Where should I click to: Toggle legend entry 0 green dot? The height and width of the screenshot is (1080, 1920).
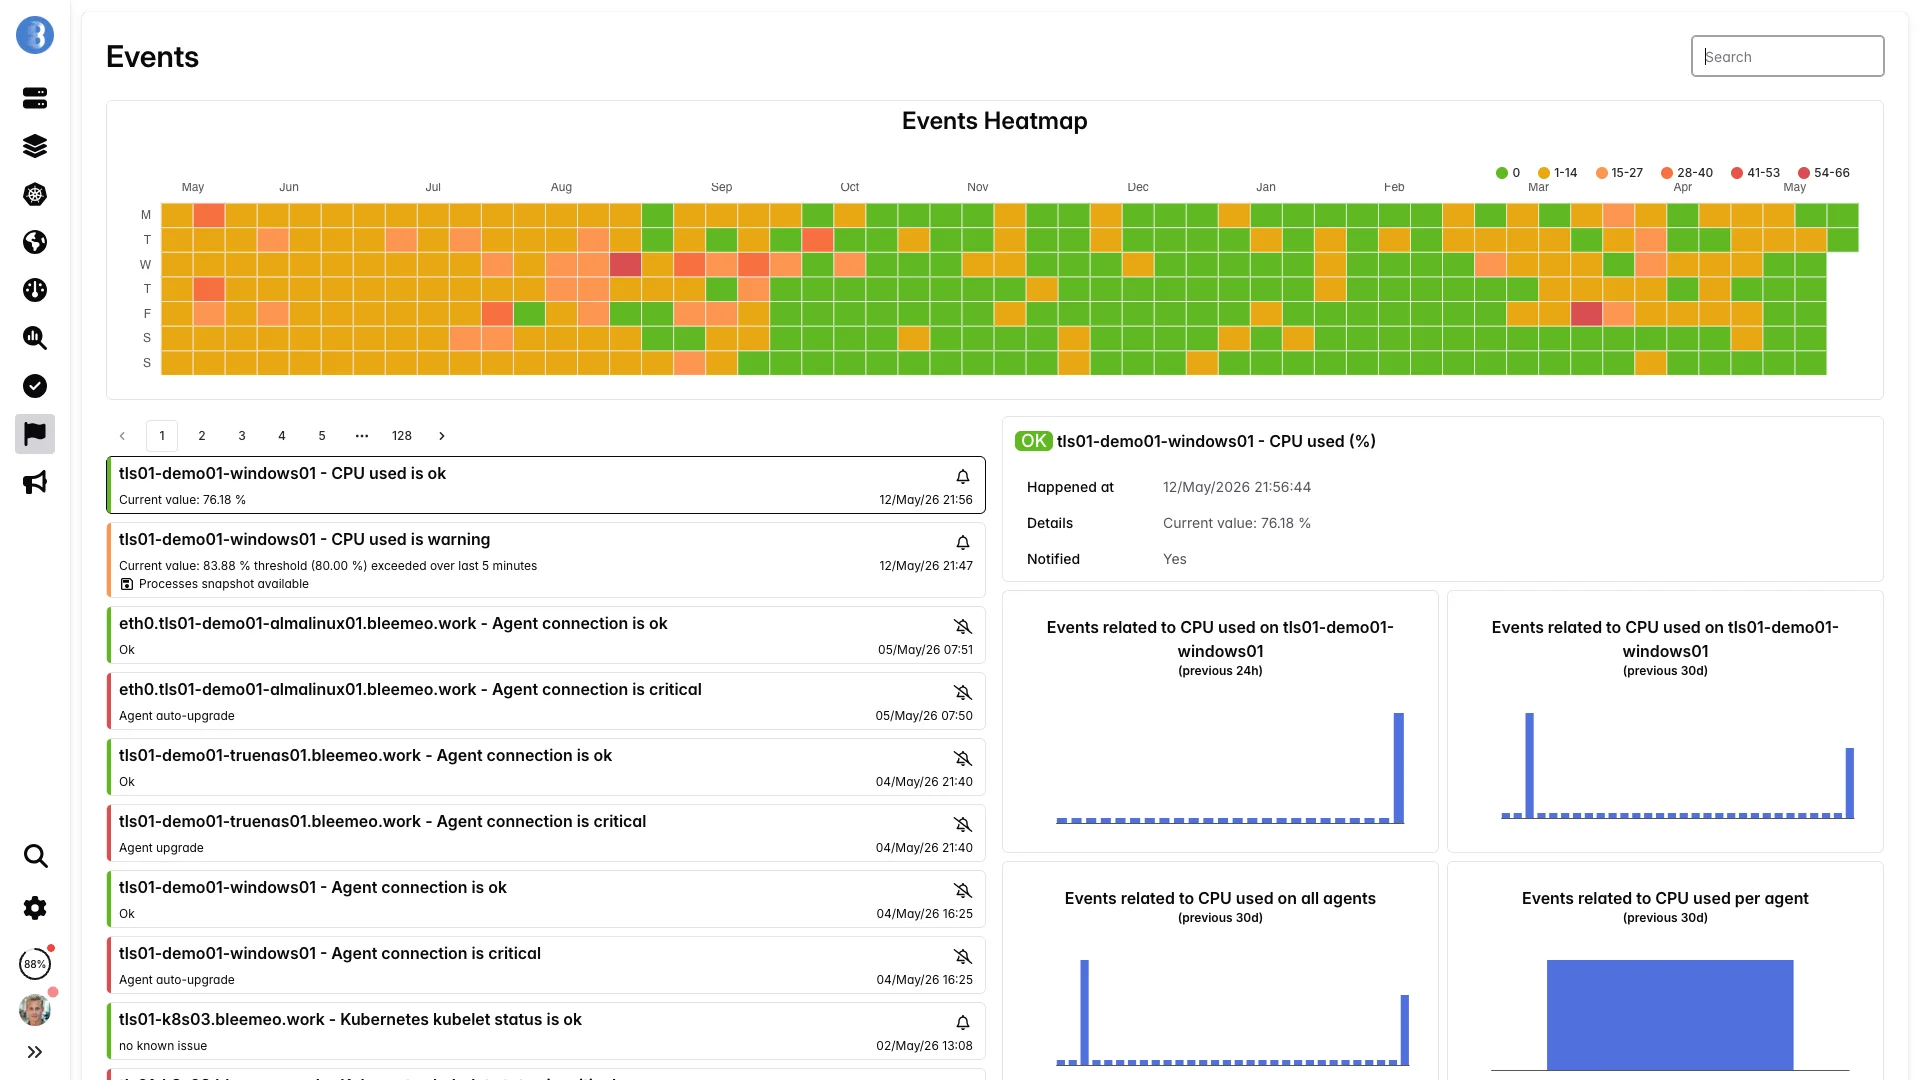pos(1501,173)
